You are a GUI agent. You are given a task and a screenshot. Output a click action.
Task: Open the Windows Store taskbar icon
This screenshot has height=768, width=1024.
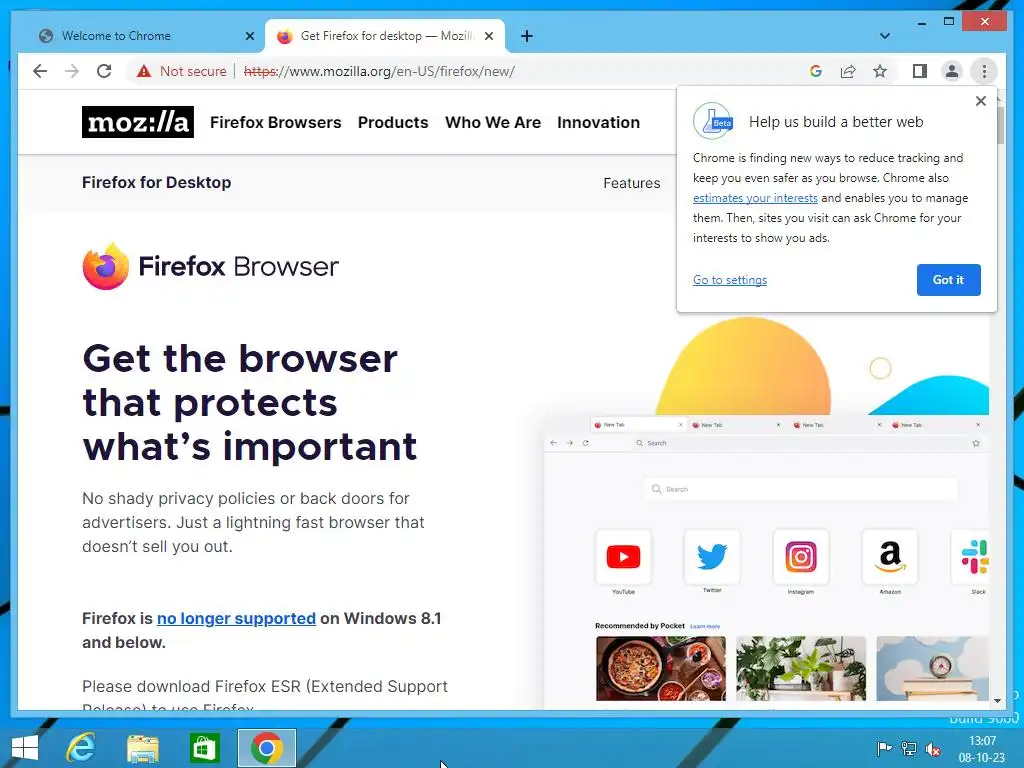pyautogui.click(x=204, y=748)
